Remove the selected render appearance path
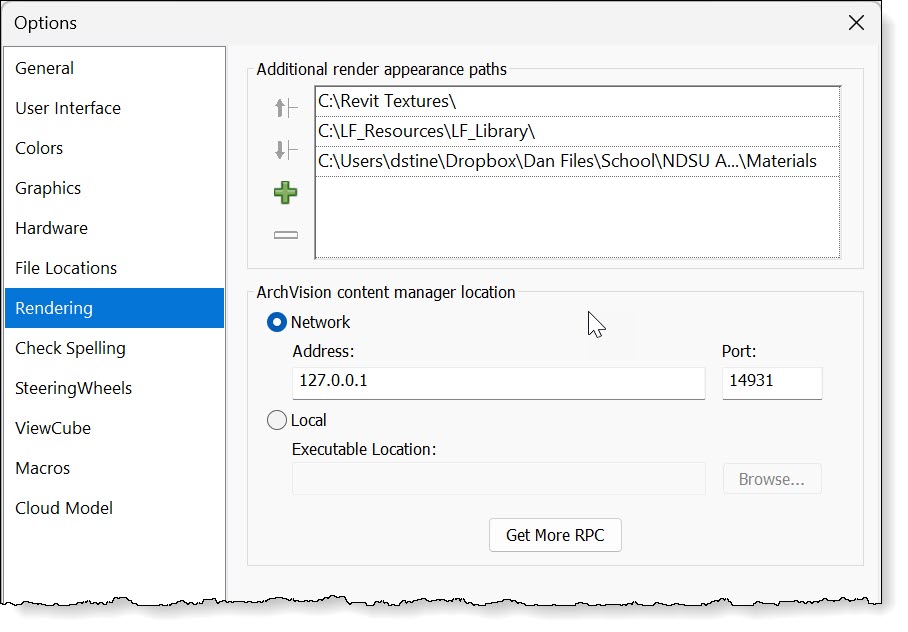The height and width of the screenshot is (632, 908). [x=284, y=233]
